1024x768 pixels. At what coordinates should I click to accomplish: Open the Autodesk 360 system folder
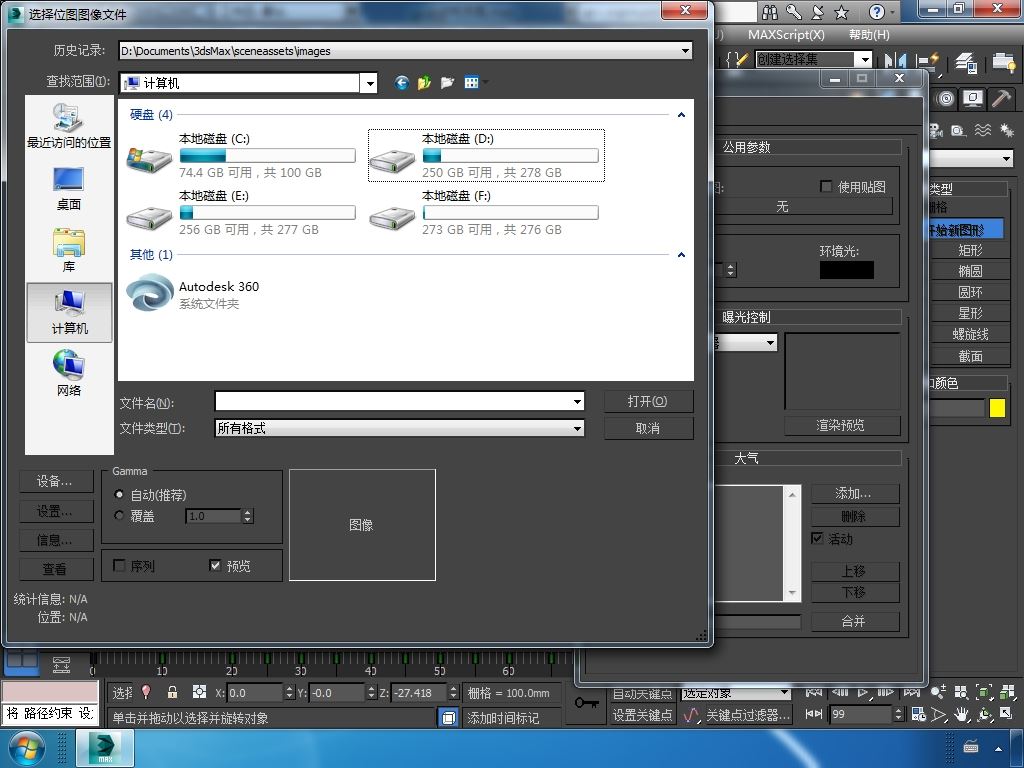pyautogui.click(x=193, y=294)
